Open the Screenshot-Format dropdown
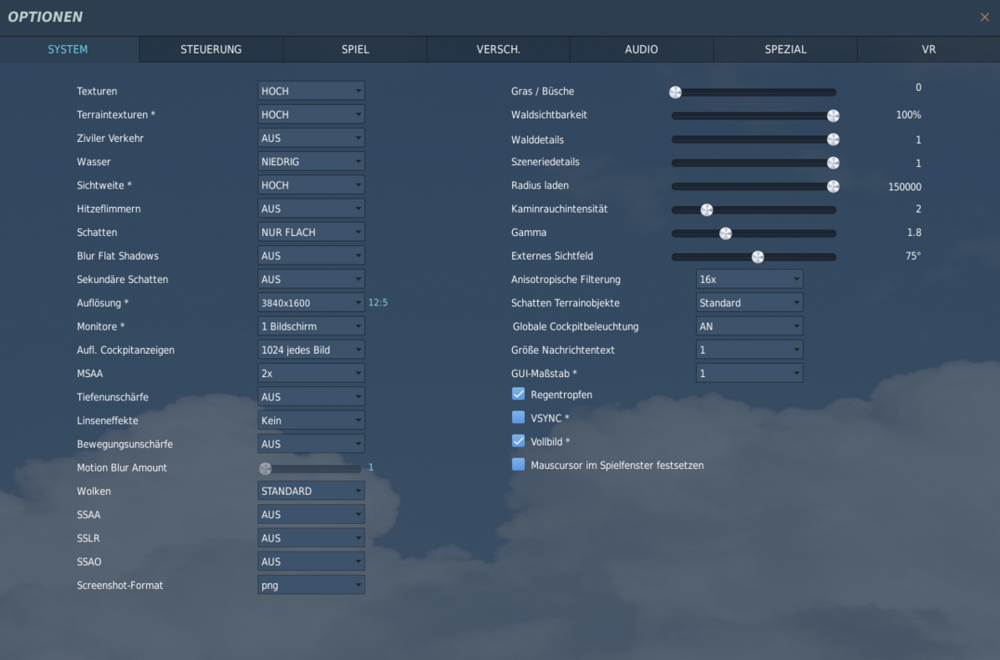Screen dimensions: 1000x660 point(310,585)
